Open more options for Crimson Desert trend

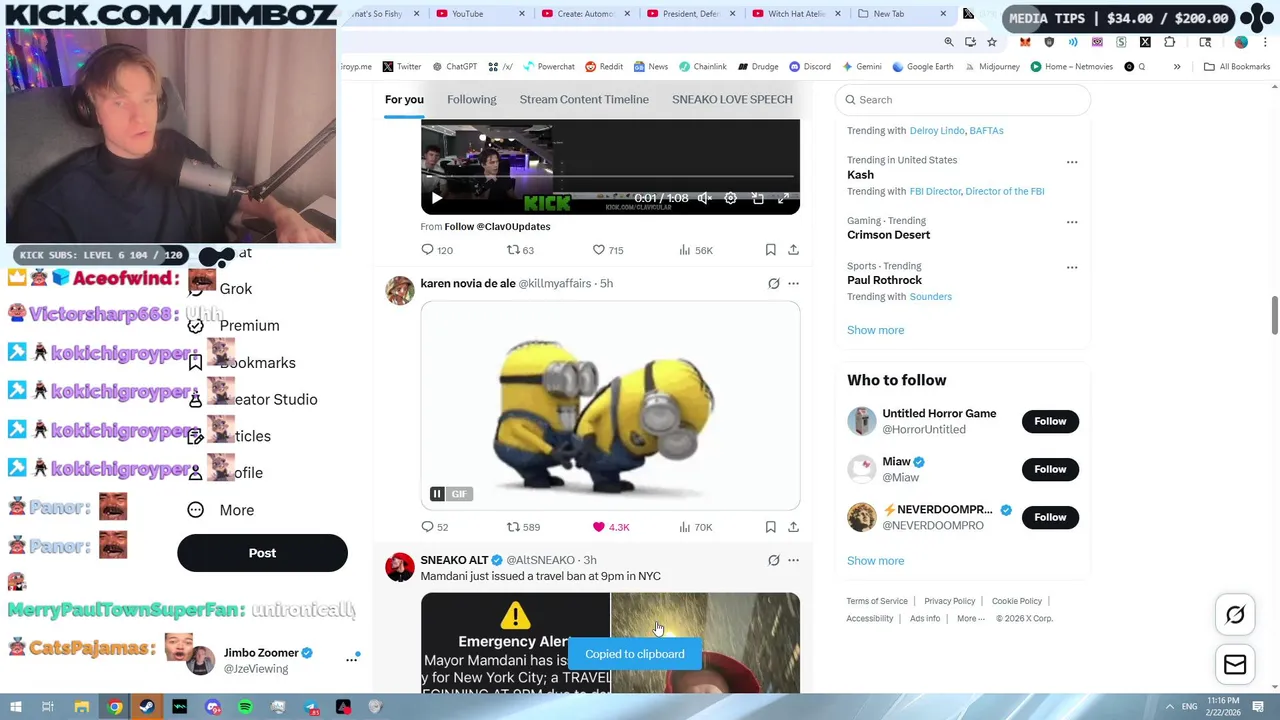pyautogui.click(x=1072, y=222)
